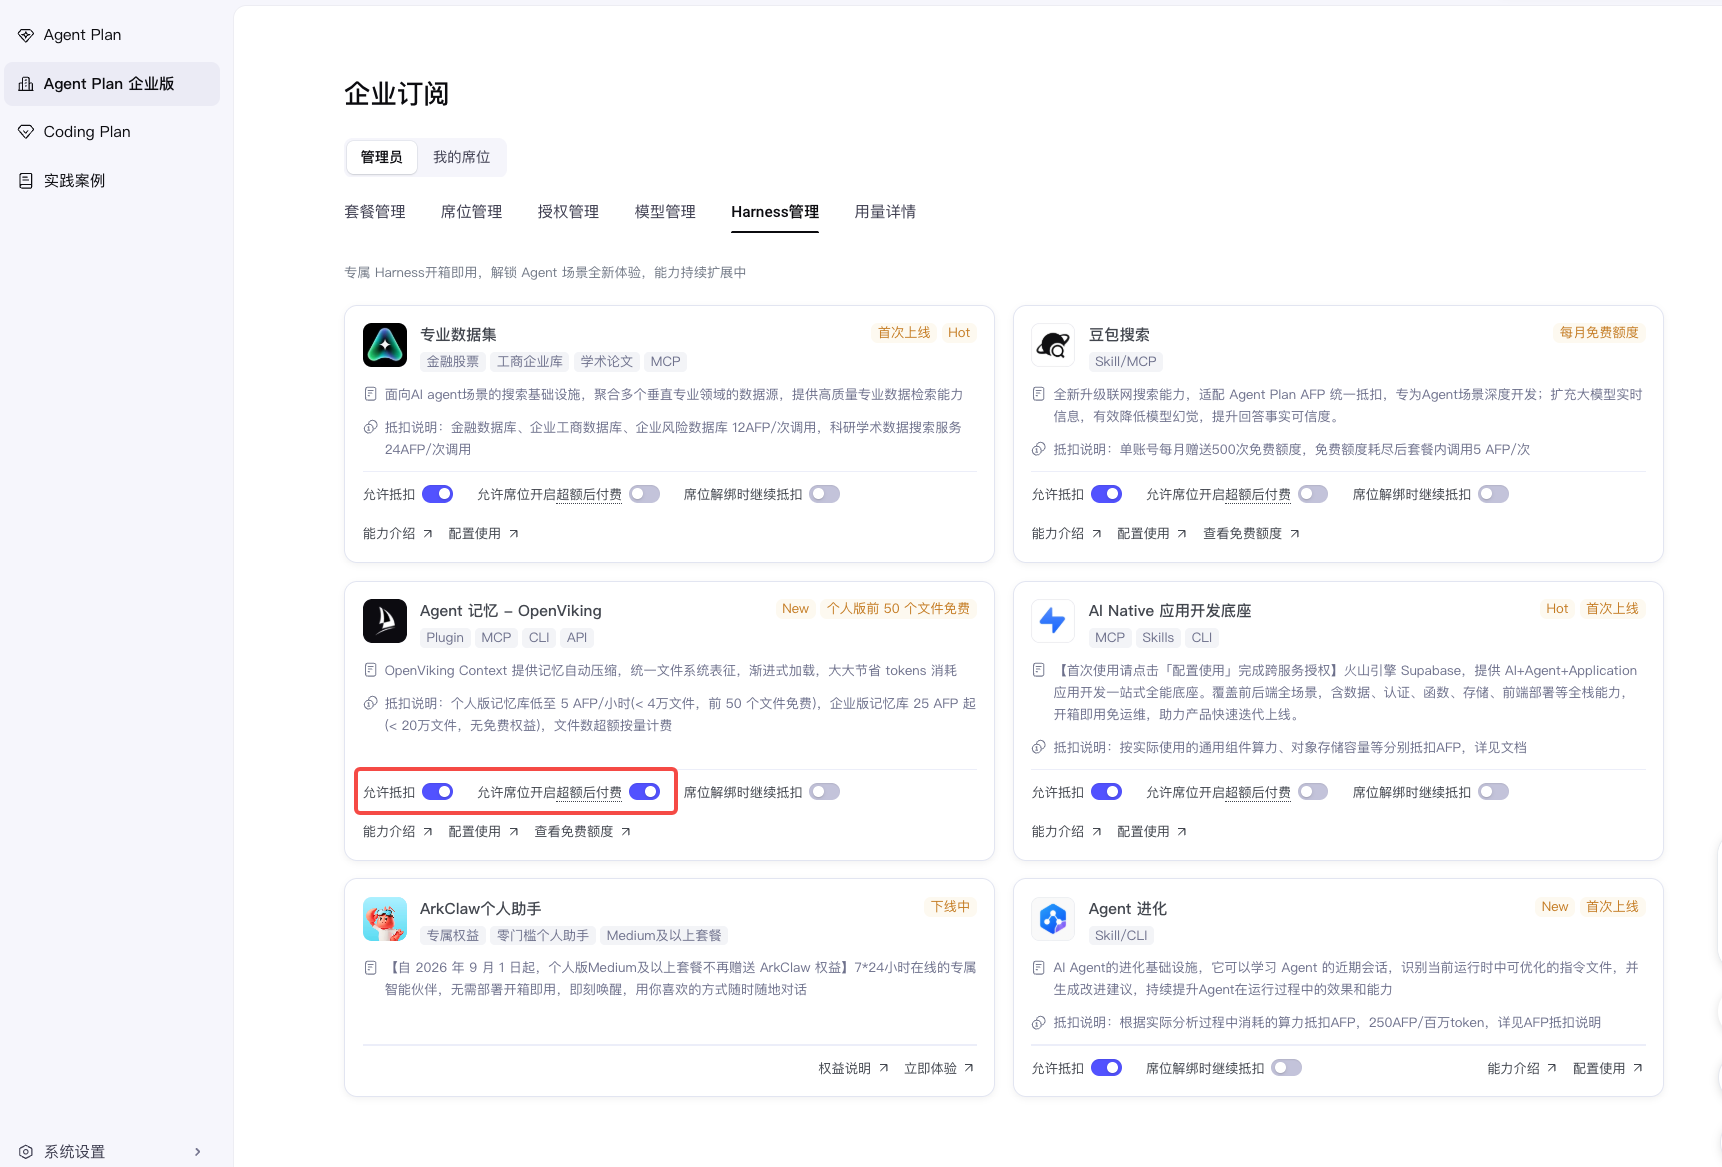Click the ArkClaw个人助手 mascot icon
This screenshot has width=1722, height=1167.
point(385,919)
